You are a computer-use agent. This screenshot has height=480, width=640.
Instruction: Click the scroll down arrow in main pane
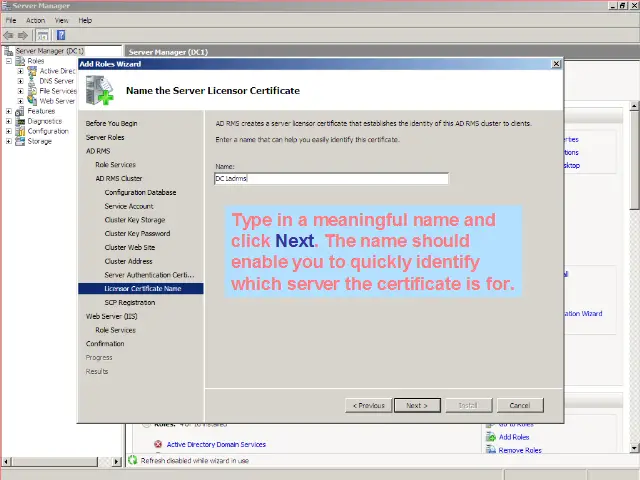point(634,448)
